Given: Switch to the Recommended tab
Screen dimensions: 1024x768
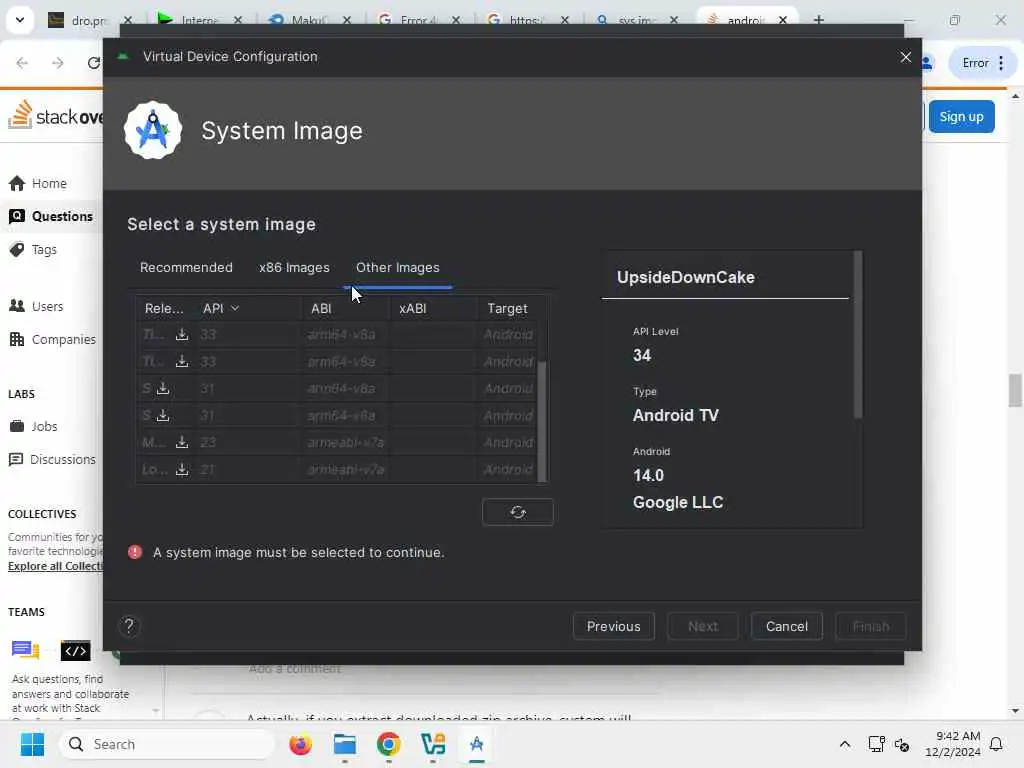Looking at the screenshot, I should click(186, 268).
